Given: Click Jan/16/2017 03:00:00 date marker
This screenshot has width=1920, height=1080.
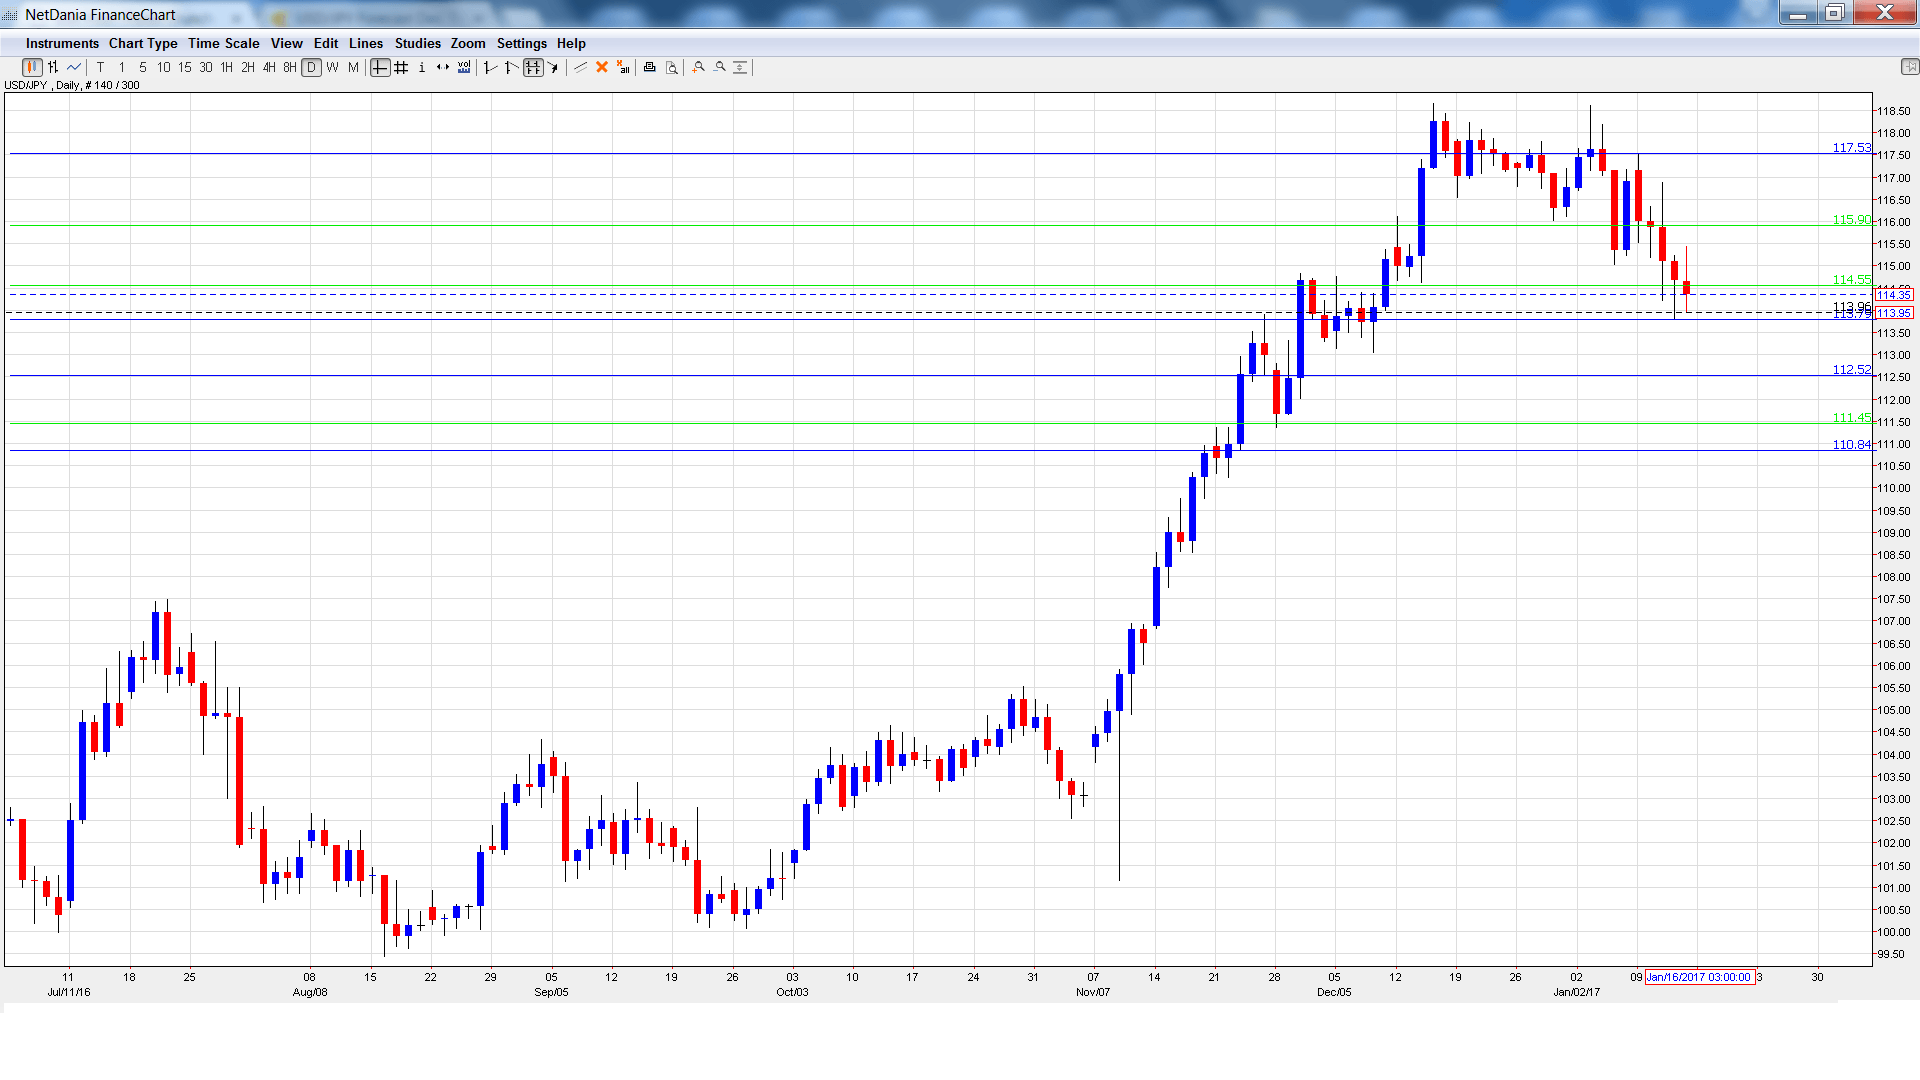Looking at the screenshot, I should pos(1699,977).
